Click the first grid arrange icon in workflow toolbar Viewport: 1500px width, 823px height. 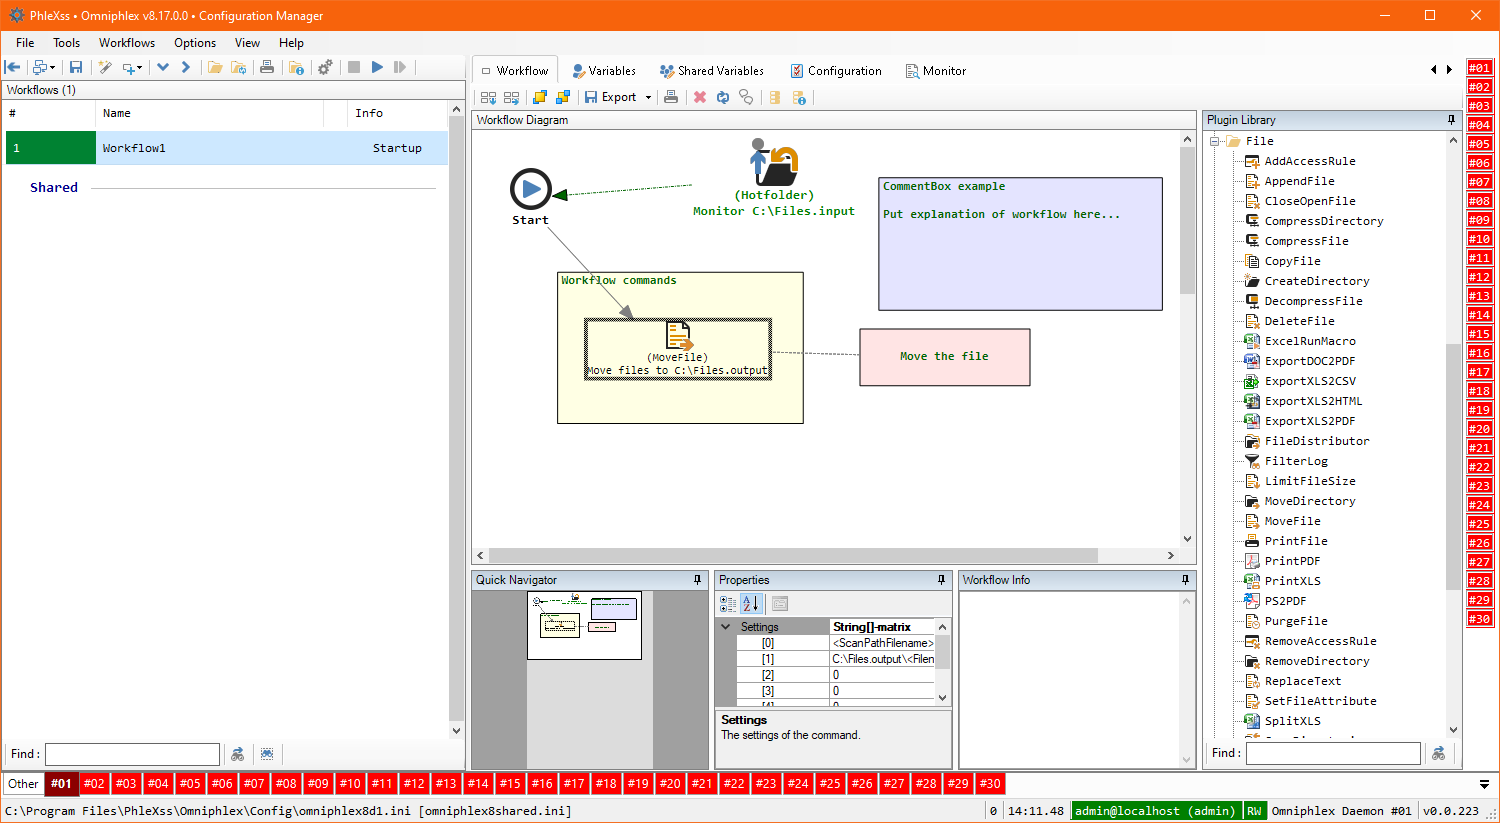(488, 97)
